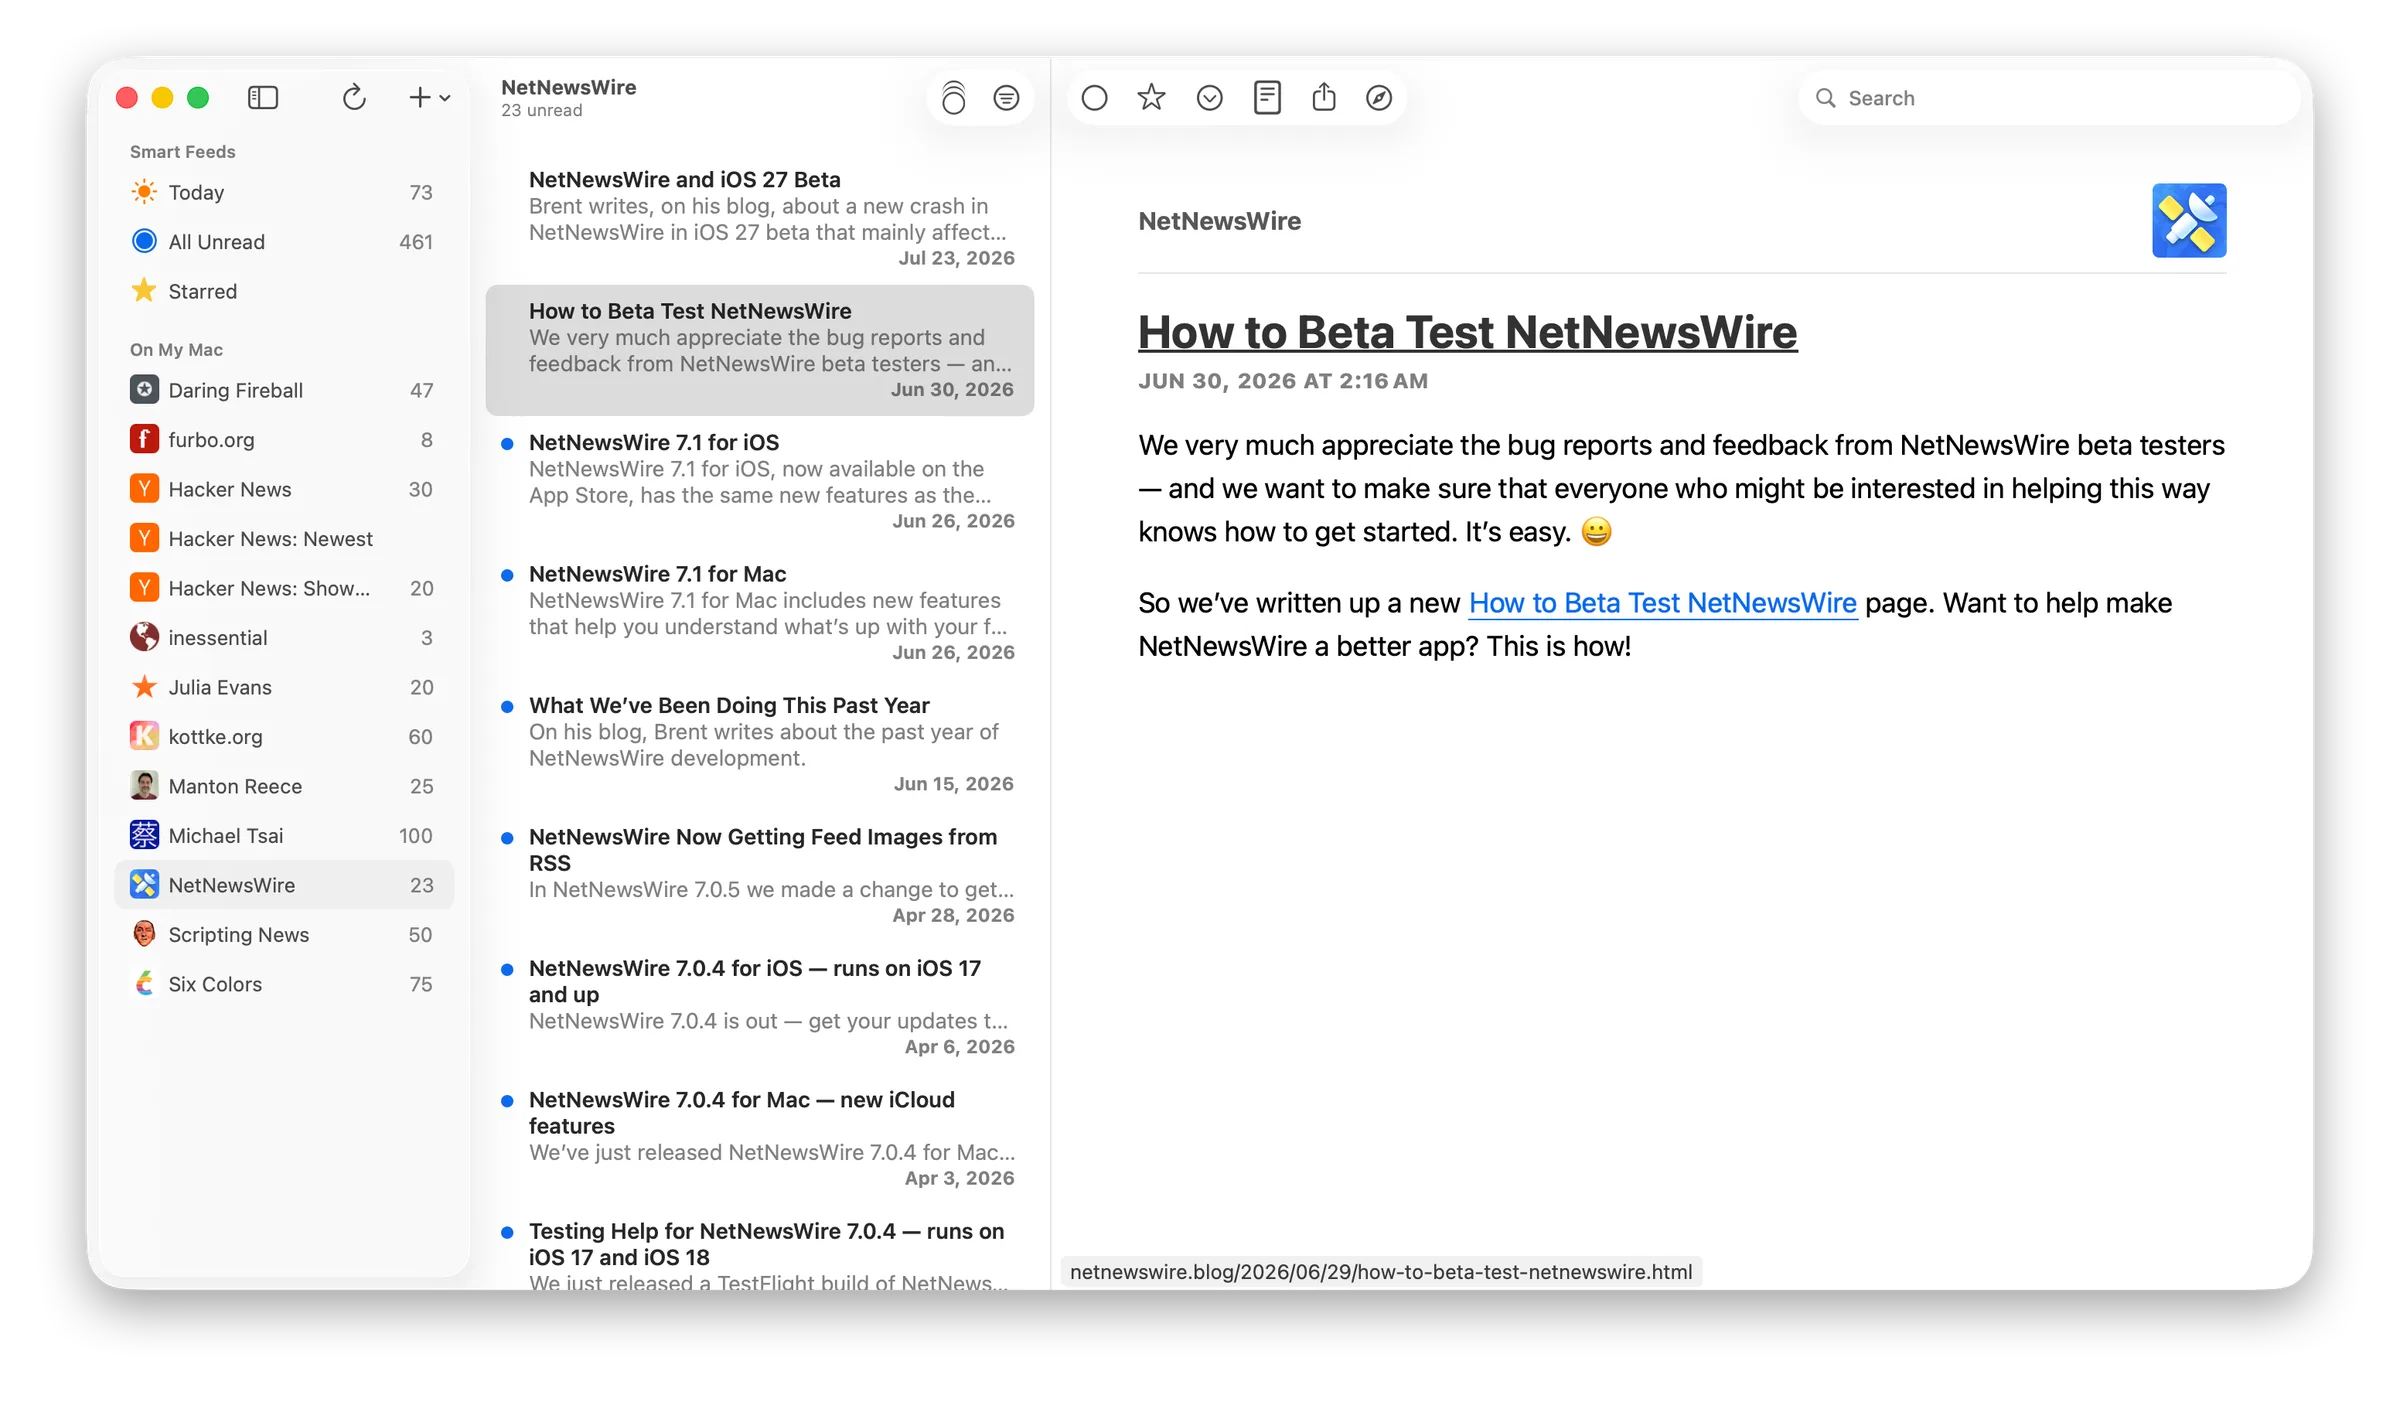Click the Manton Reece avatar icon
The width and height of the screenshot is (2400, 1406).
point(144,785)
